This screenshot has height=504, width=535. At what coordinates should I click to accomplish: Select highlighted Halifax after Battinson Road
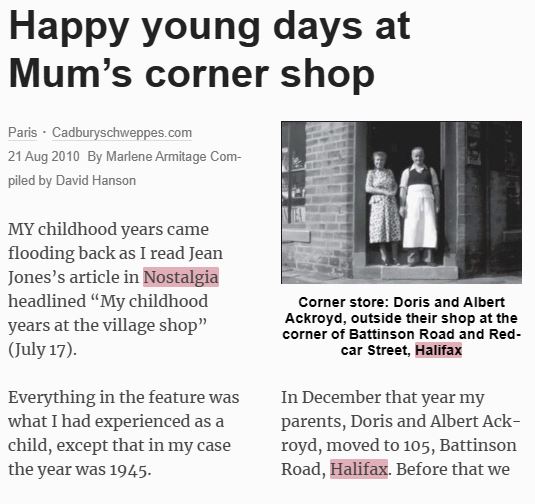coord(359,469)
